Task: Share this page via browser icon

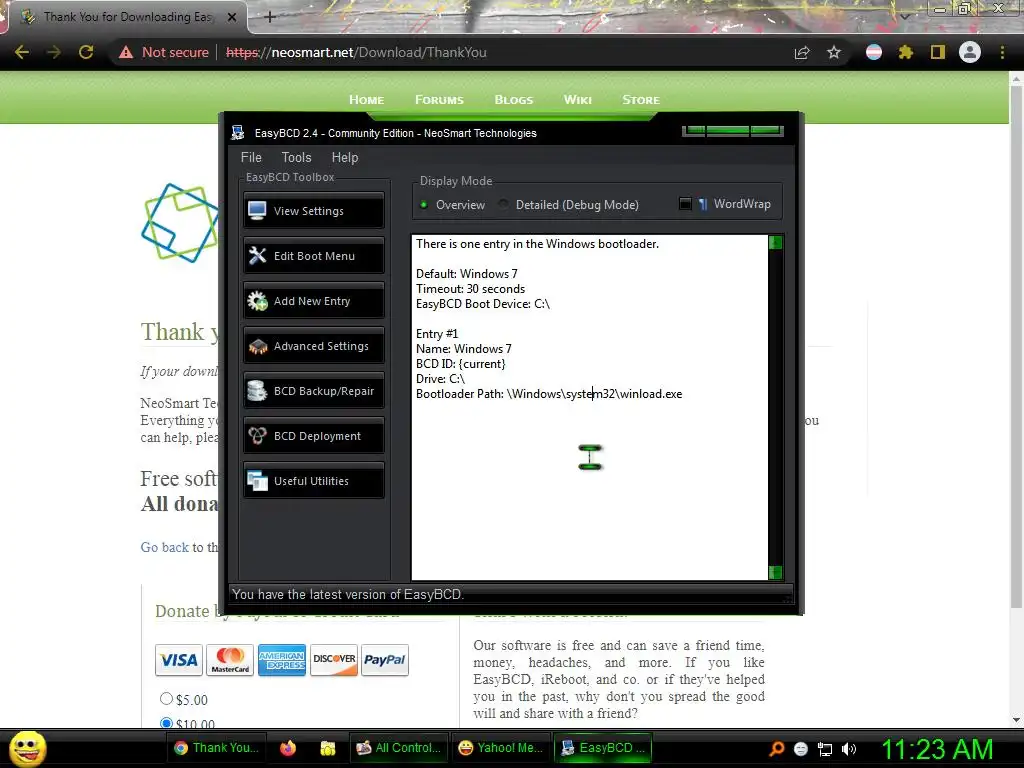Action: coord(802,52)
